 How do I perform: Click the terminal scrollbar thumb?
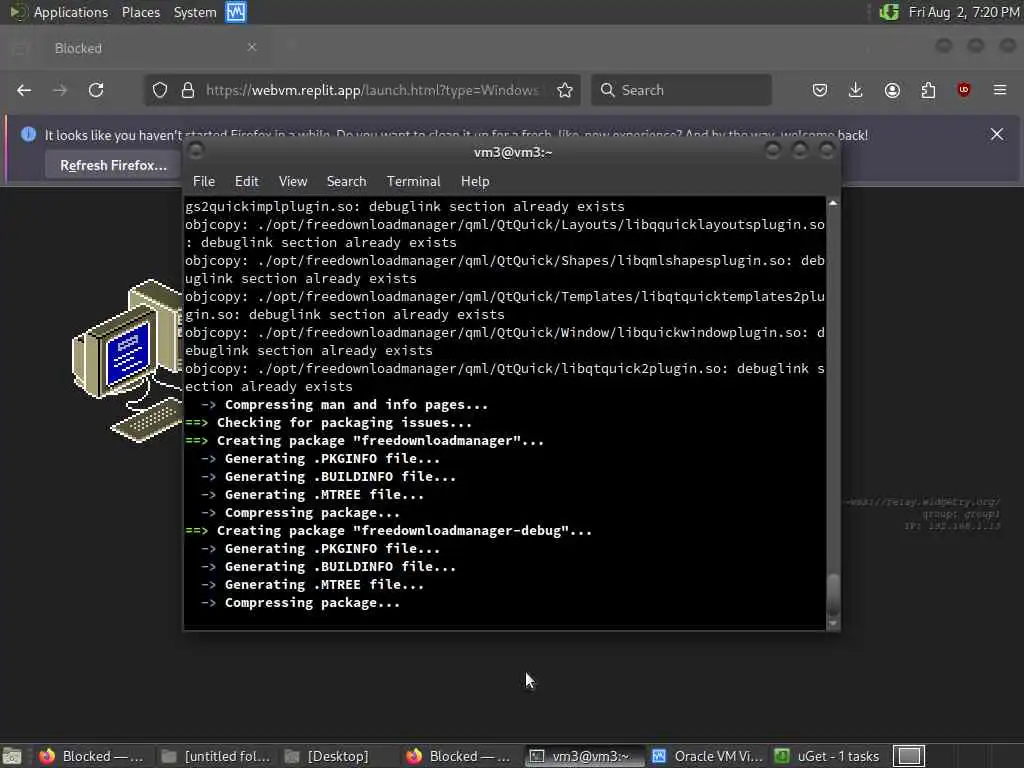833,594
